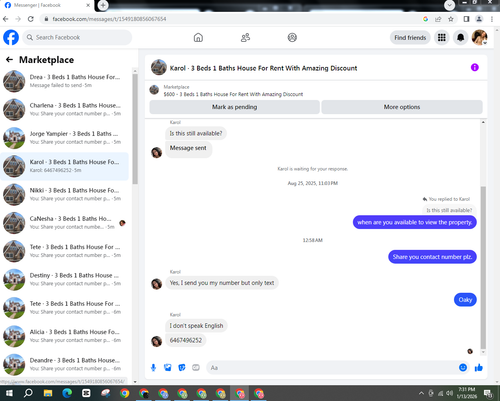500x401 pixels.
Task: Choose a GIF icon
Action: (x=196, y=368)
